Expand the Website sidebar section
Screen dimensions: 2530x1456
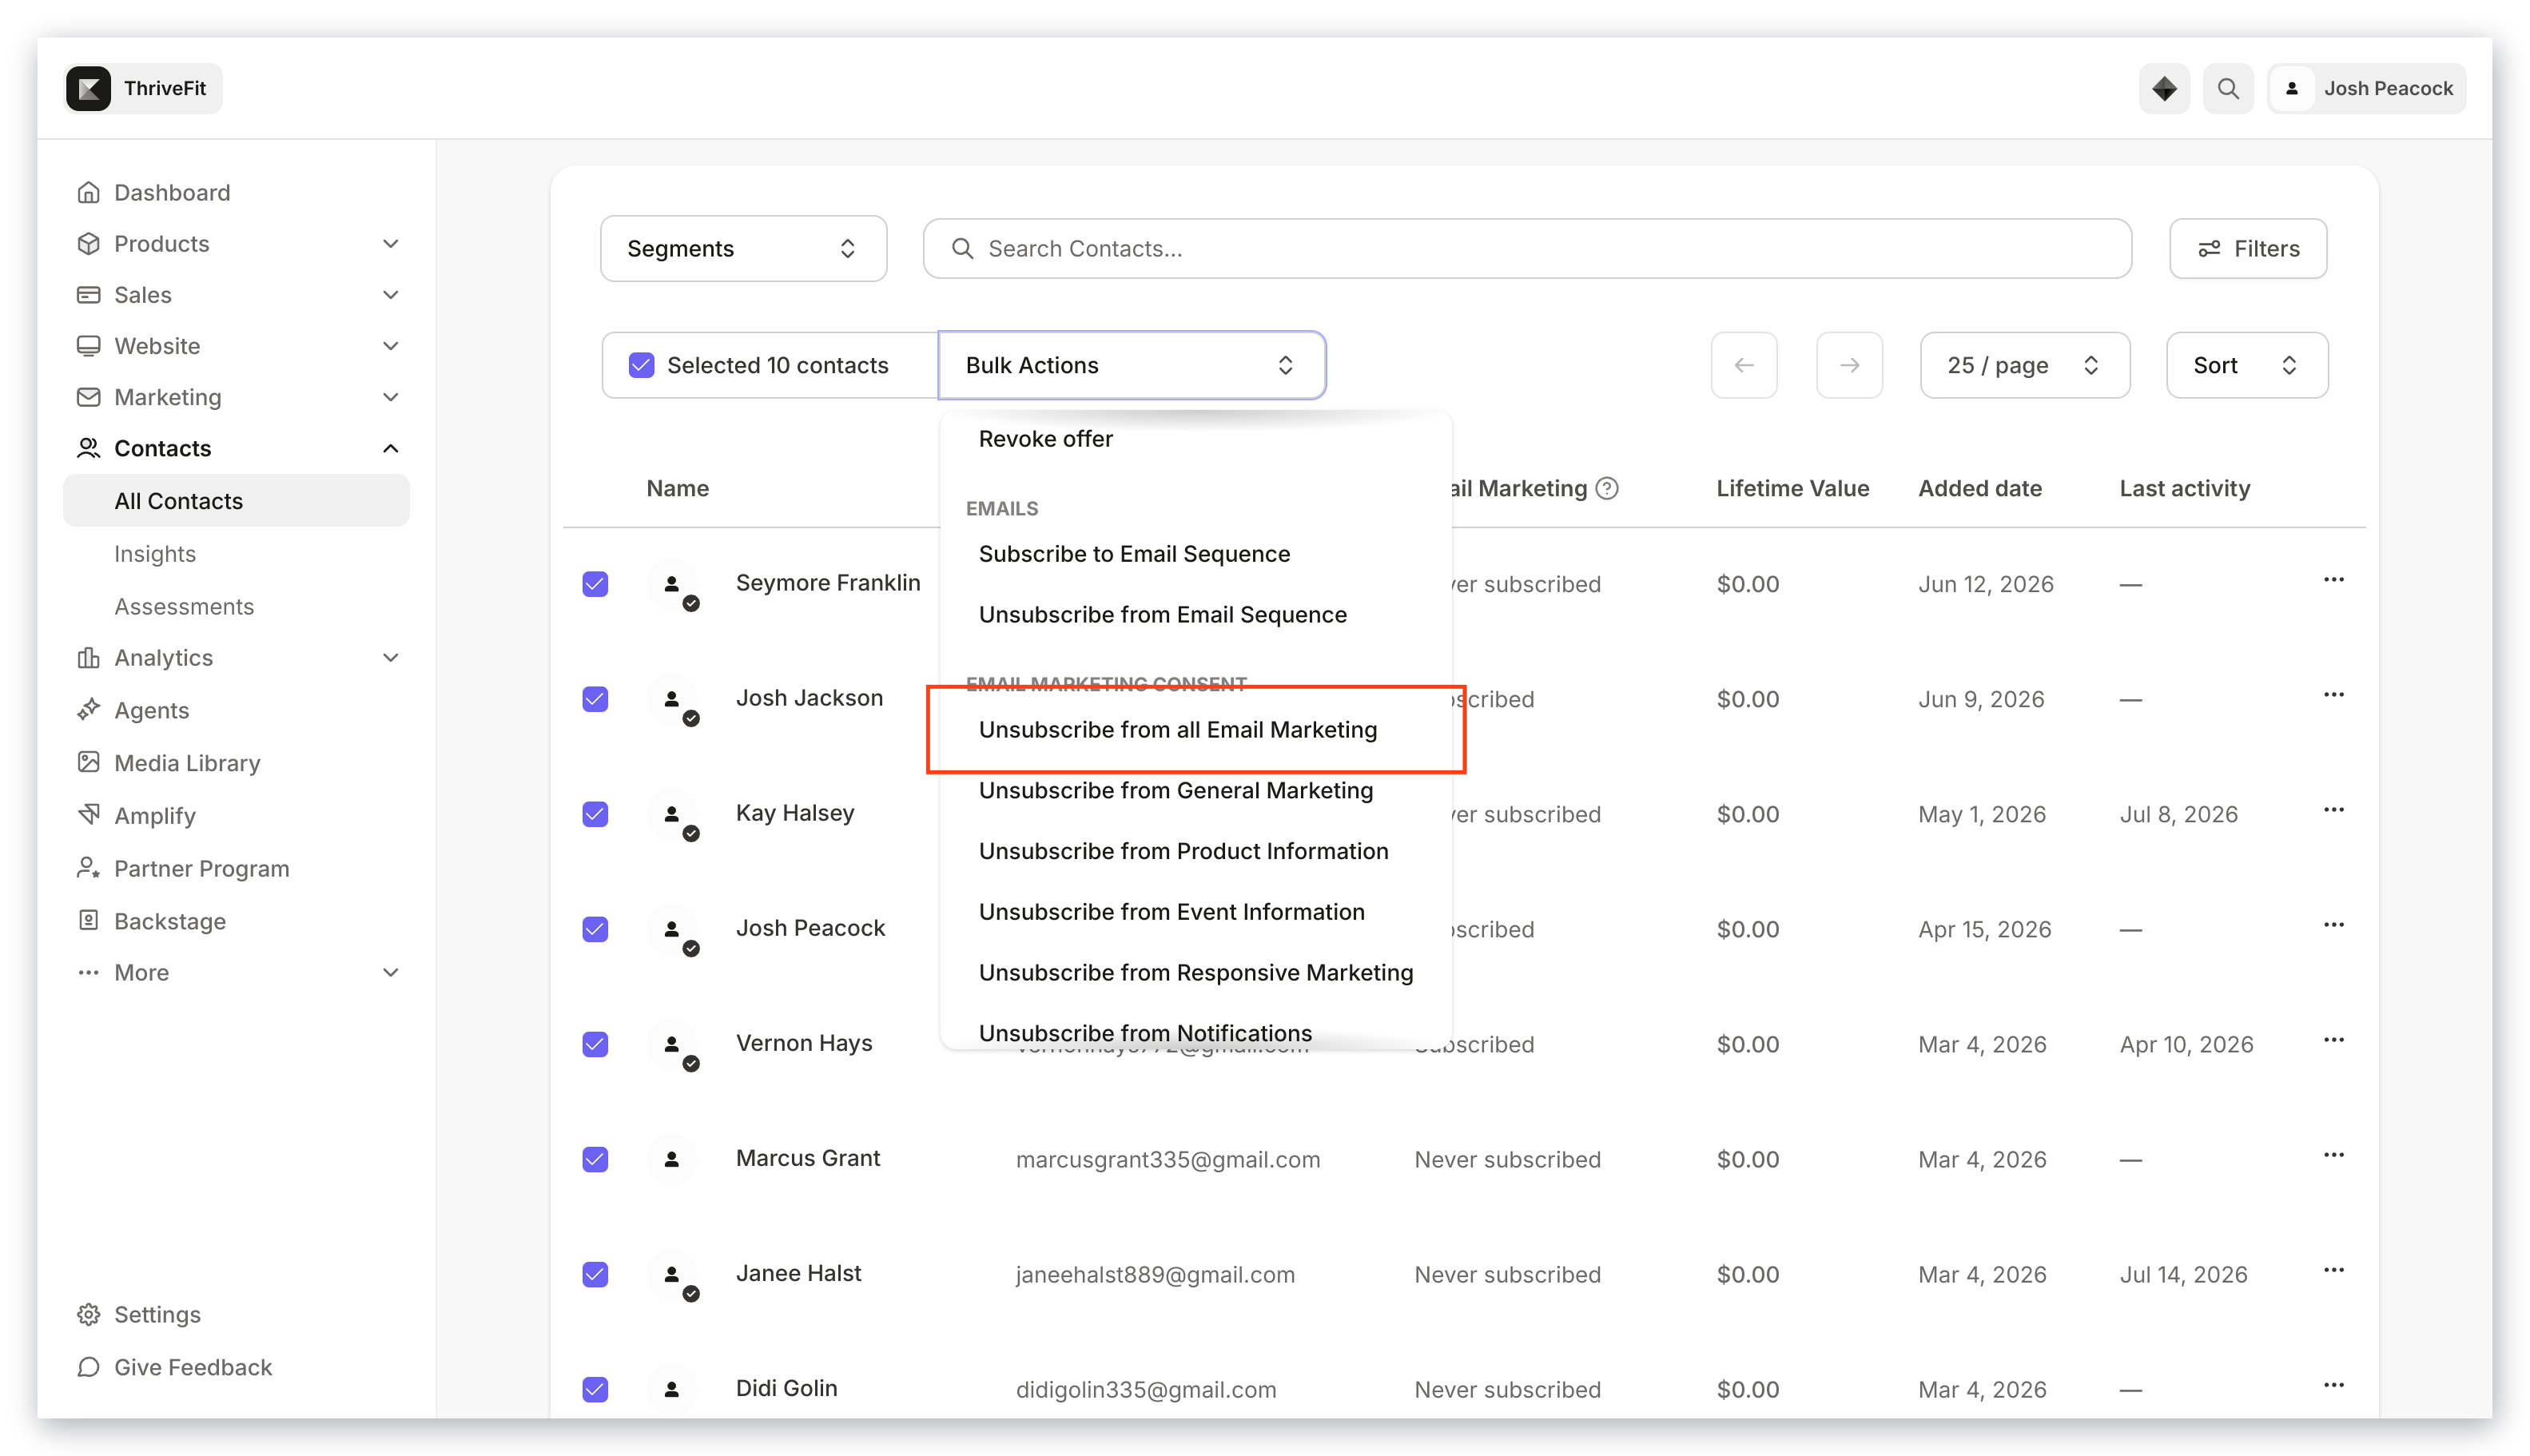[390, 345]
